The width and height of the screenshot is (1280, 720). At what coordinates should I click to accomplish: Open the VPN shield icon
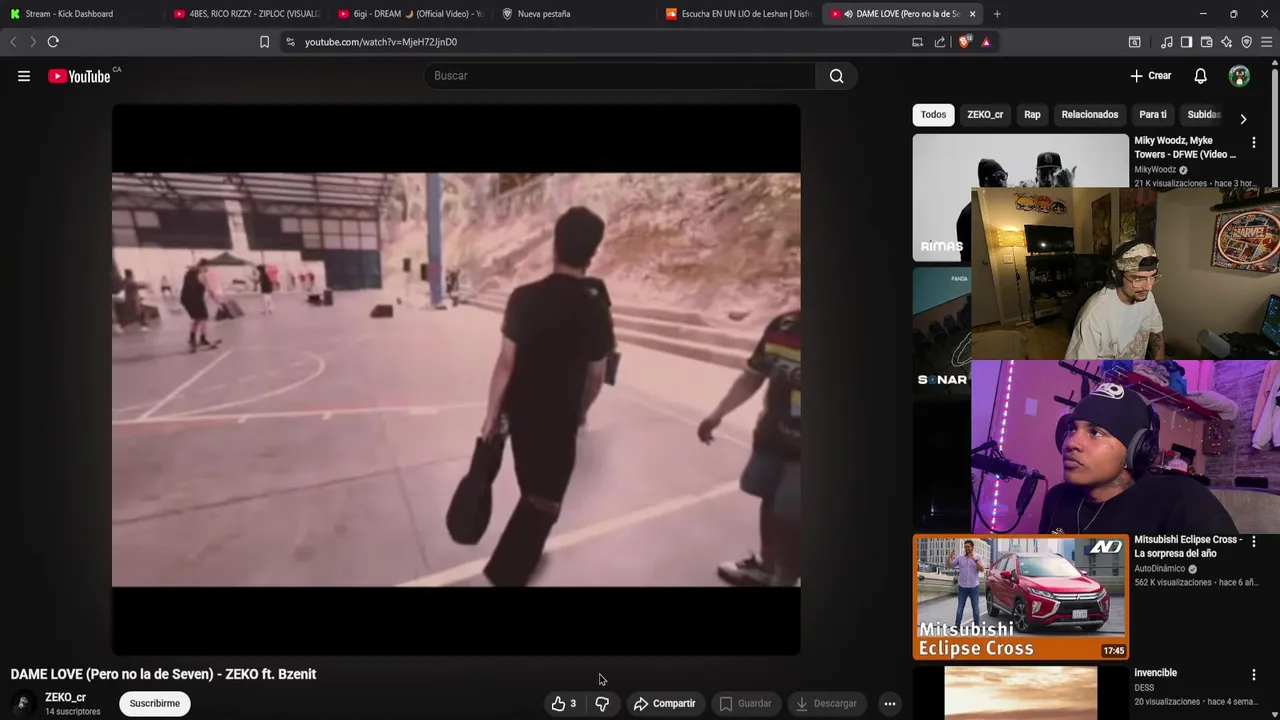click(1246, 42)
